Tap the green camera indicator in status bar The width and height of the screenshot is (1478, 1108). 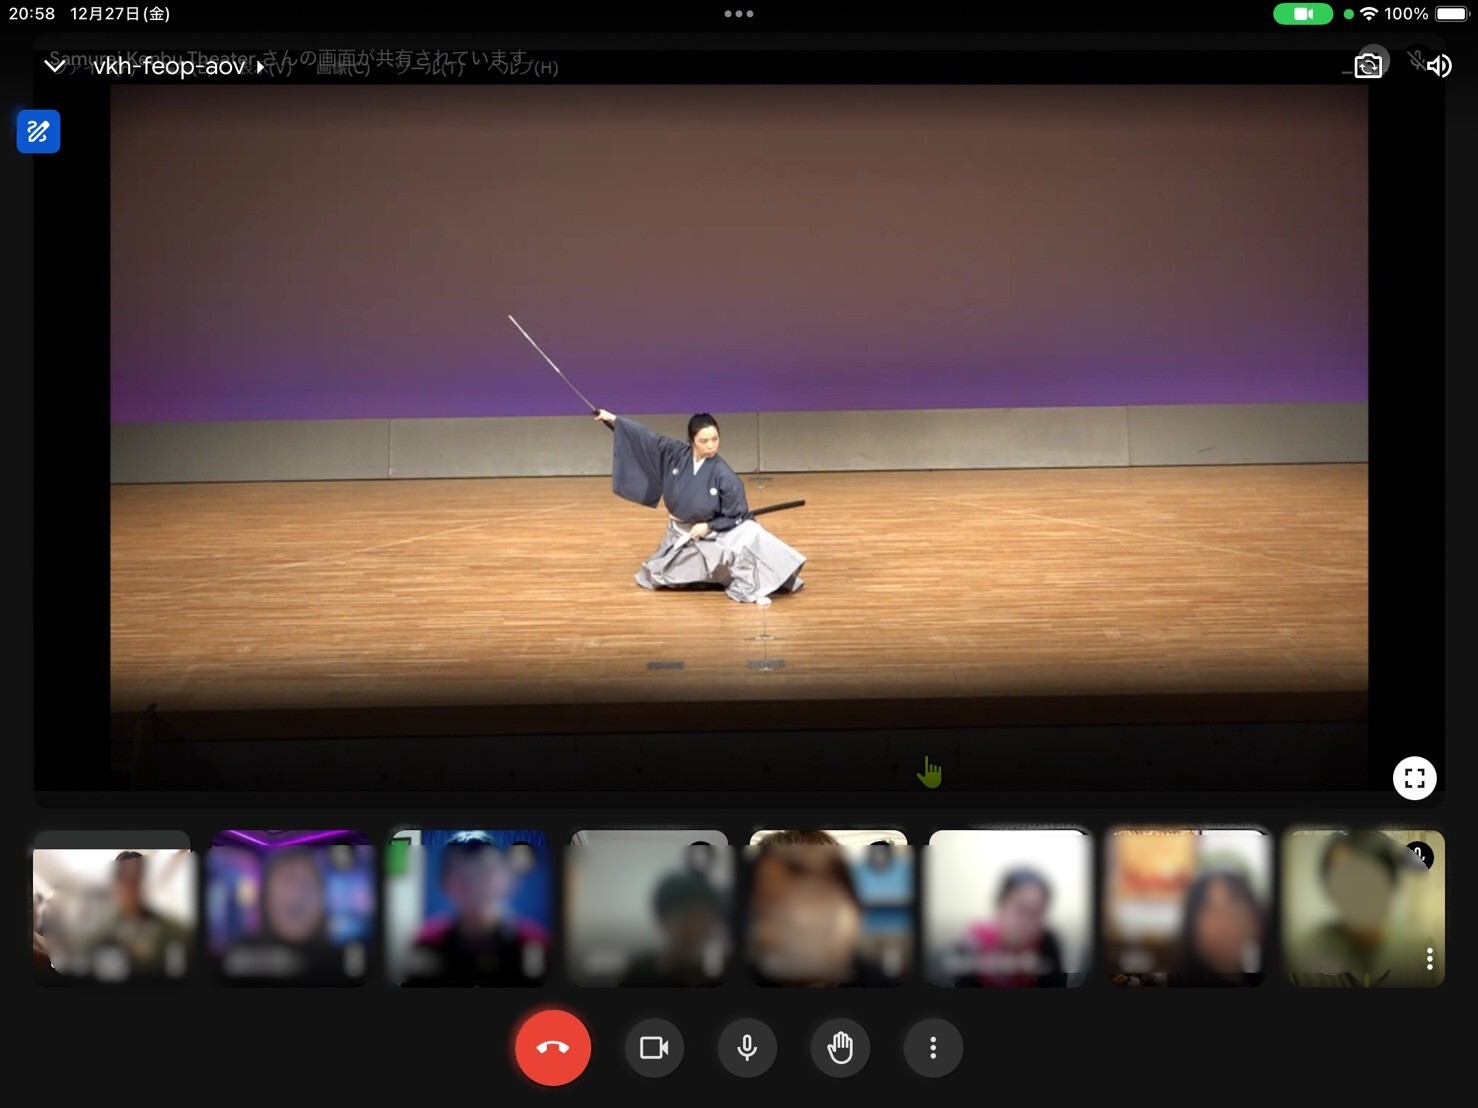[x=1302, y=14]
